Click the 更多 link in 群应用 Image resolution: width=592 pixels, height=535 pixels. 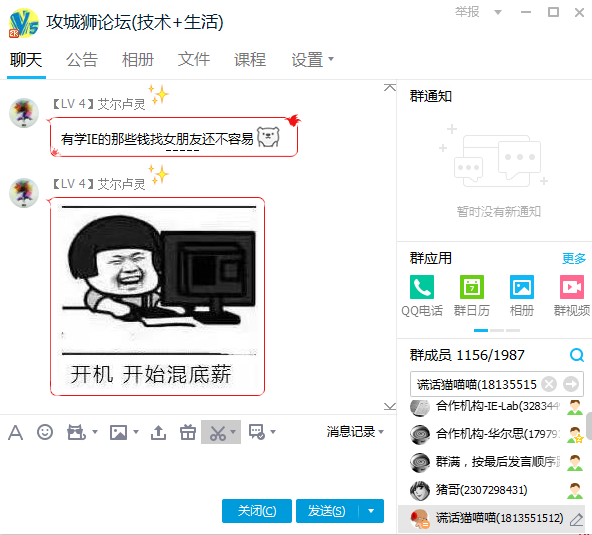pyautogui.click(x=574, y=259)
